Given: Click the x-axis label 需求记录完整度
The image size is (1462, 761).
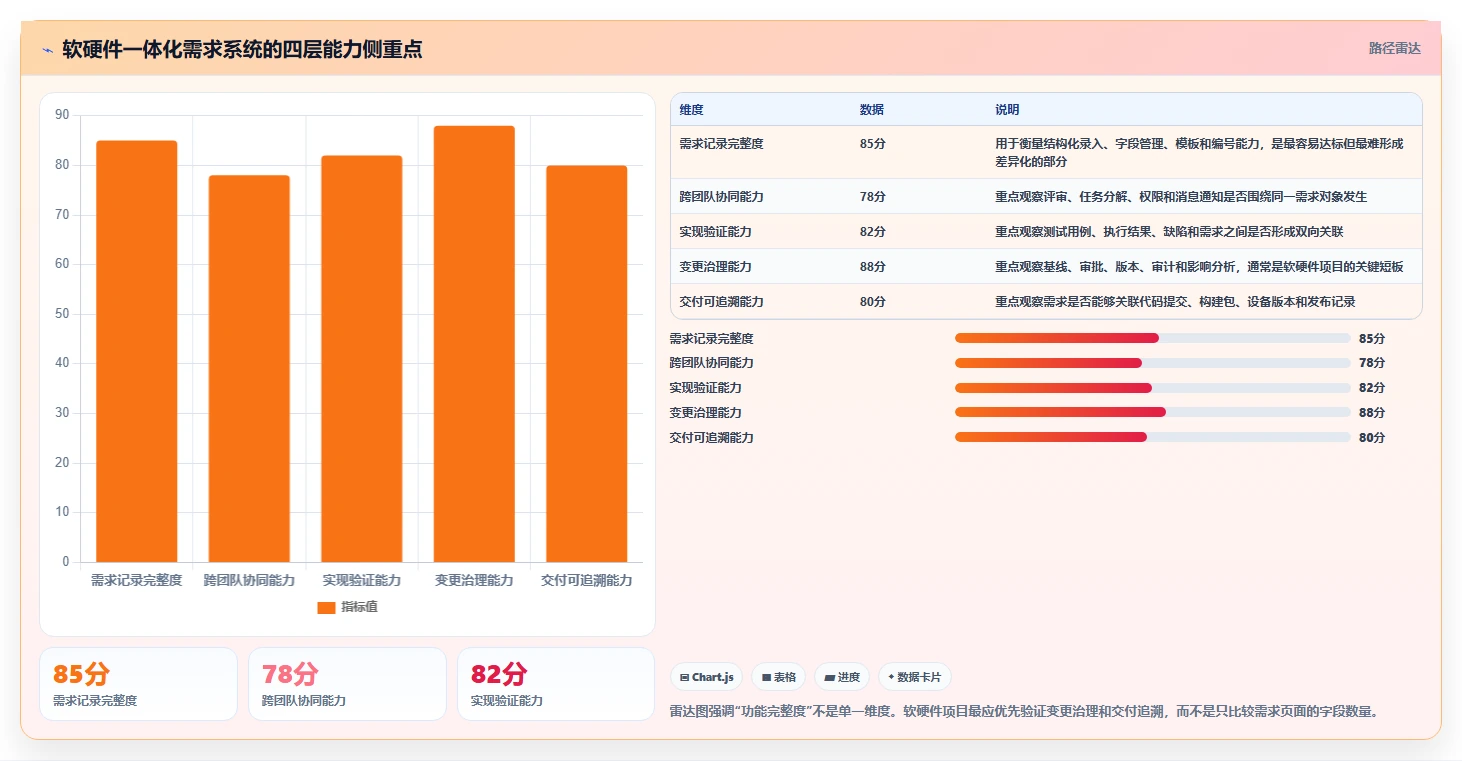Looking at the screenshot, I should (x=137, y=580).
